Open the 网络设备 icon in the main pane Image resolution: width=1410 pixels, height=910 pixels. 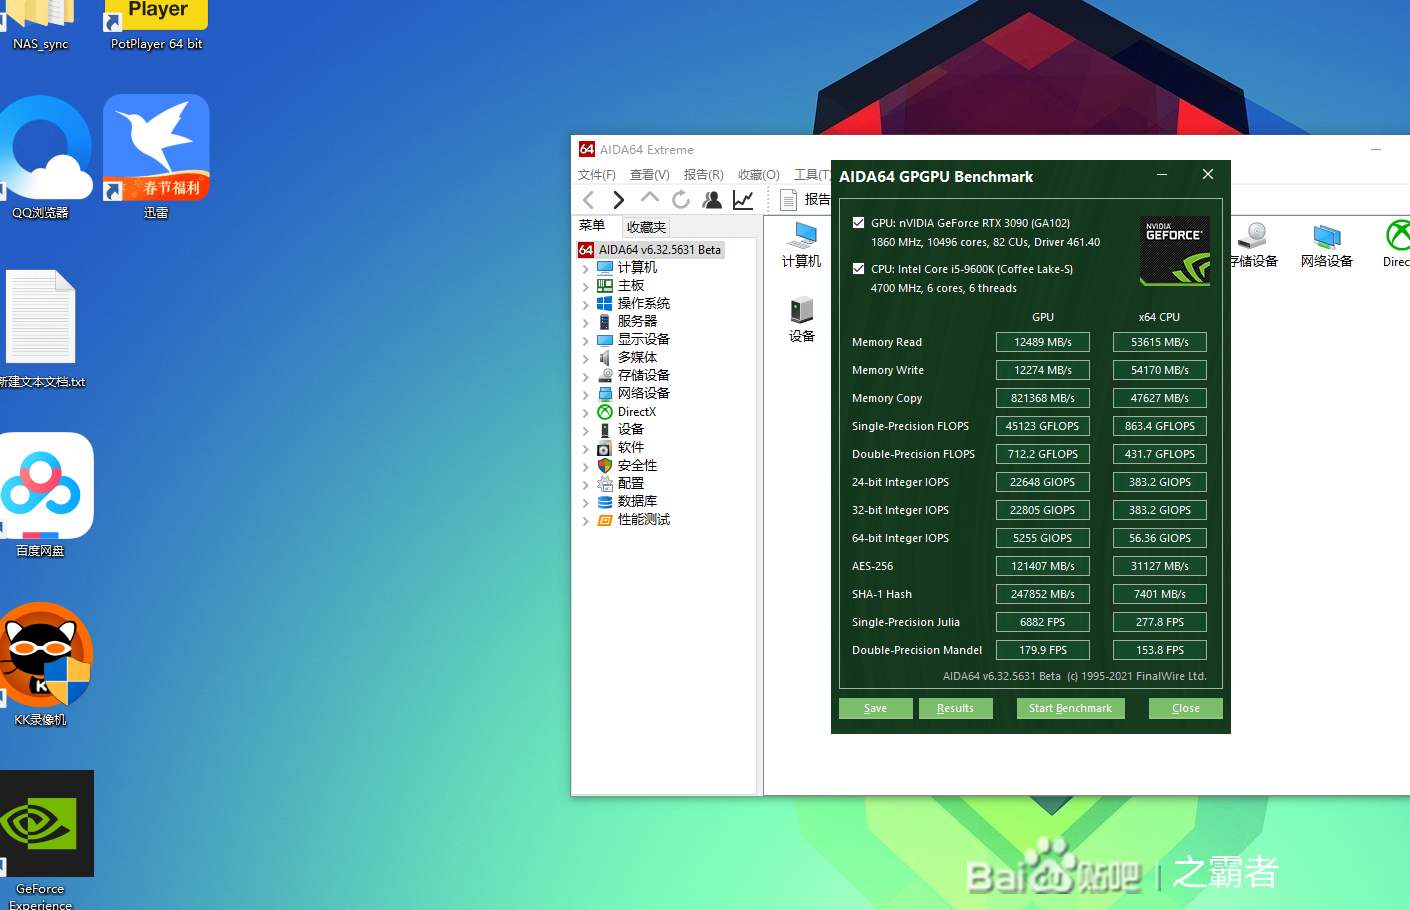(1327, 245)
